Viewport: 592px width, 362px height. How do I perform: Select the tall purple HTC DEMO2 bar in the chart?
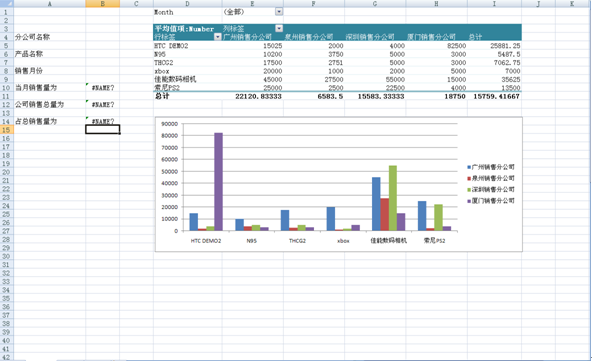(x=219, y=182)
